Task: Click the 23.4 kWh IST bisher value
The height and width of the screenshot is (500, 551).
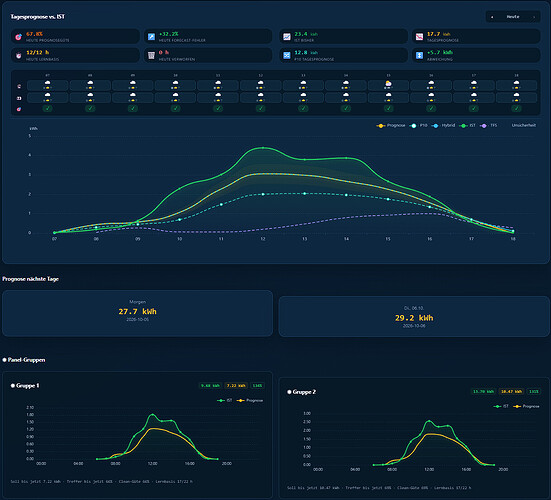Action: [306, 34]
